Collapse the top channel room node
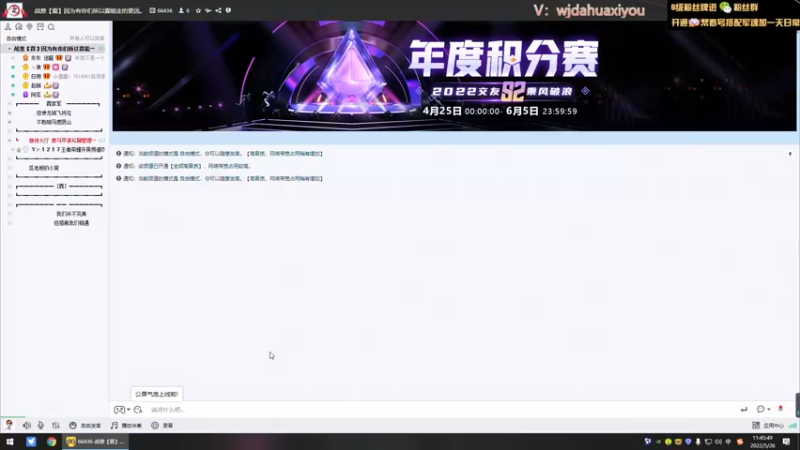The image size is (800, 450). (9, 48)
